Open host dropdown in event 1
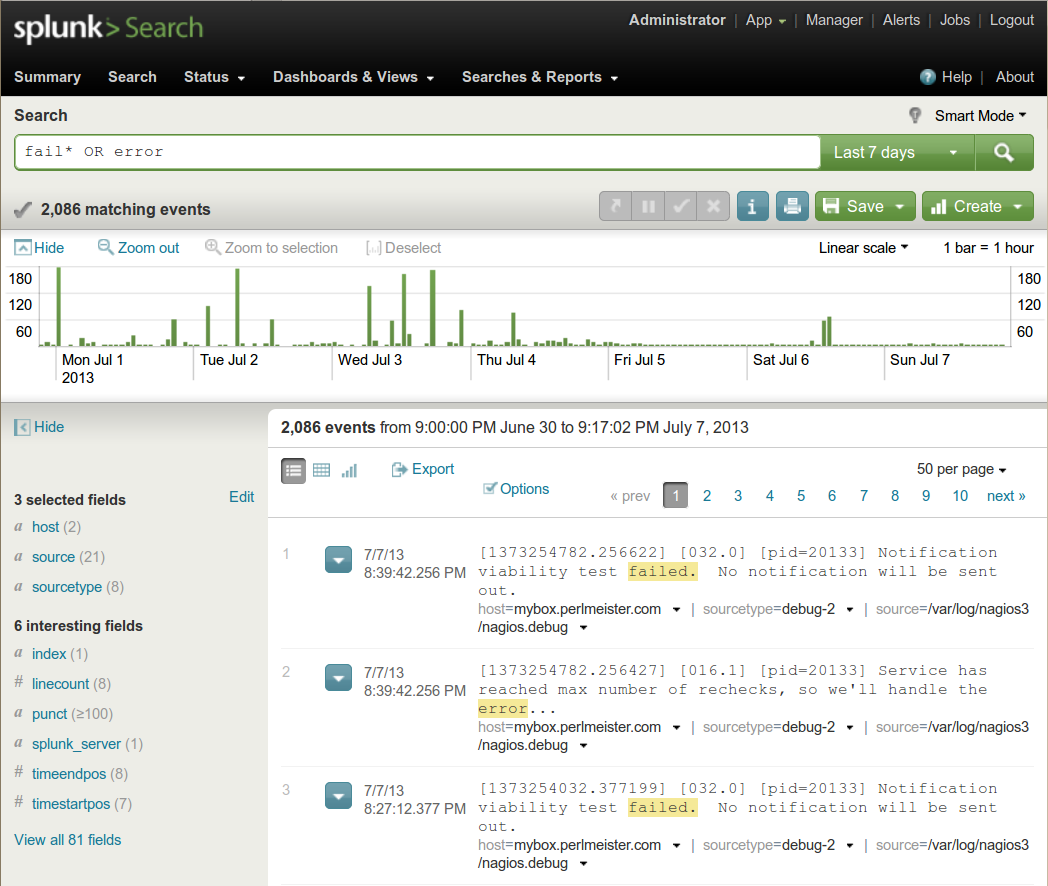The image size is (1048, 886). [x=676, y=609]
